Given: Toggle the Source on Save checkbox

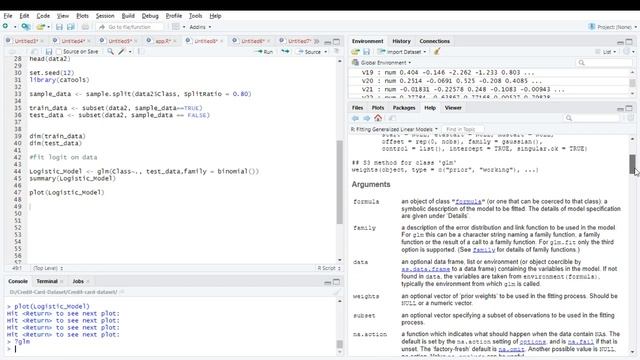Looking at the screenshot, I should click(59, 52).
